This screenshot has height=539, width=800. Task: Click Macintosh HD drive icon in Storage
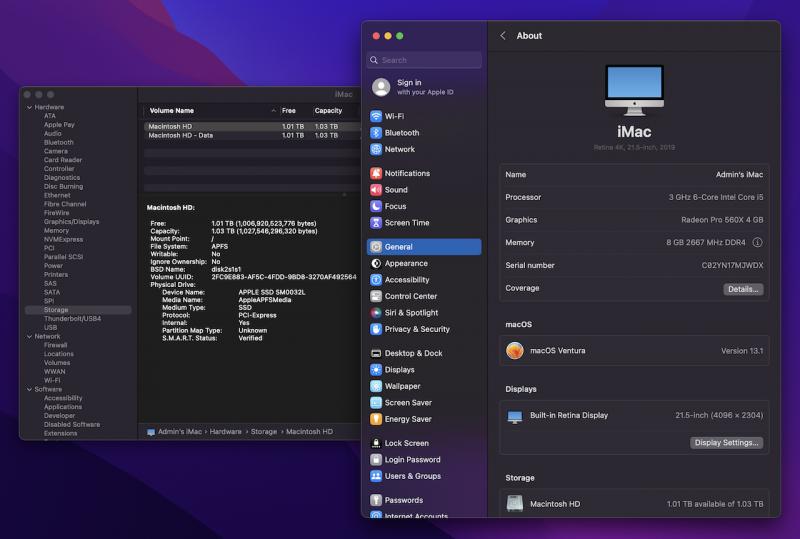pyautogui.click(x=515, y=504)
